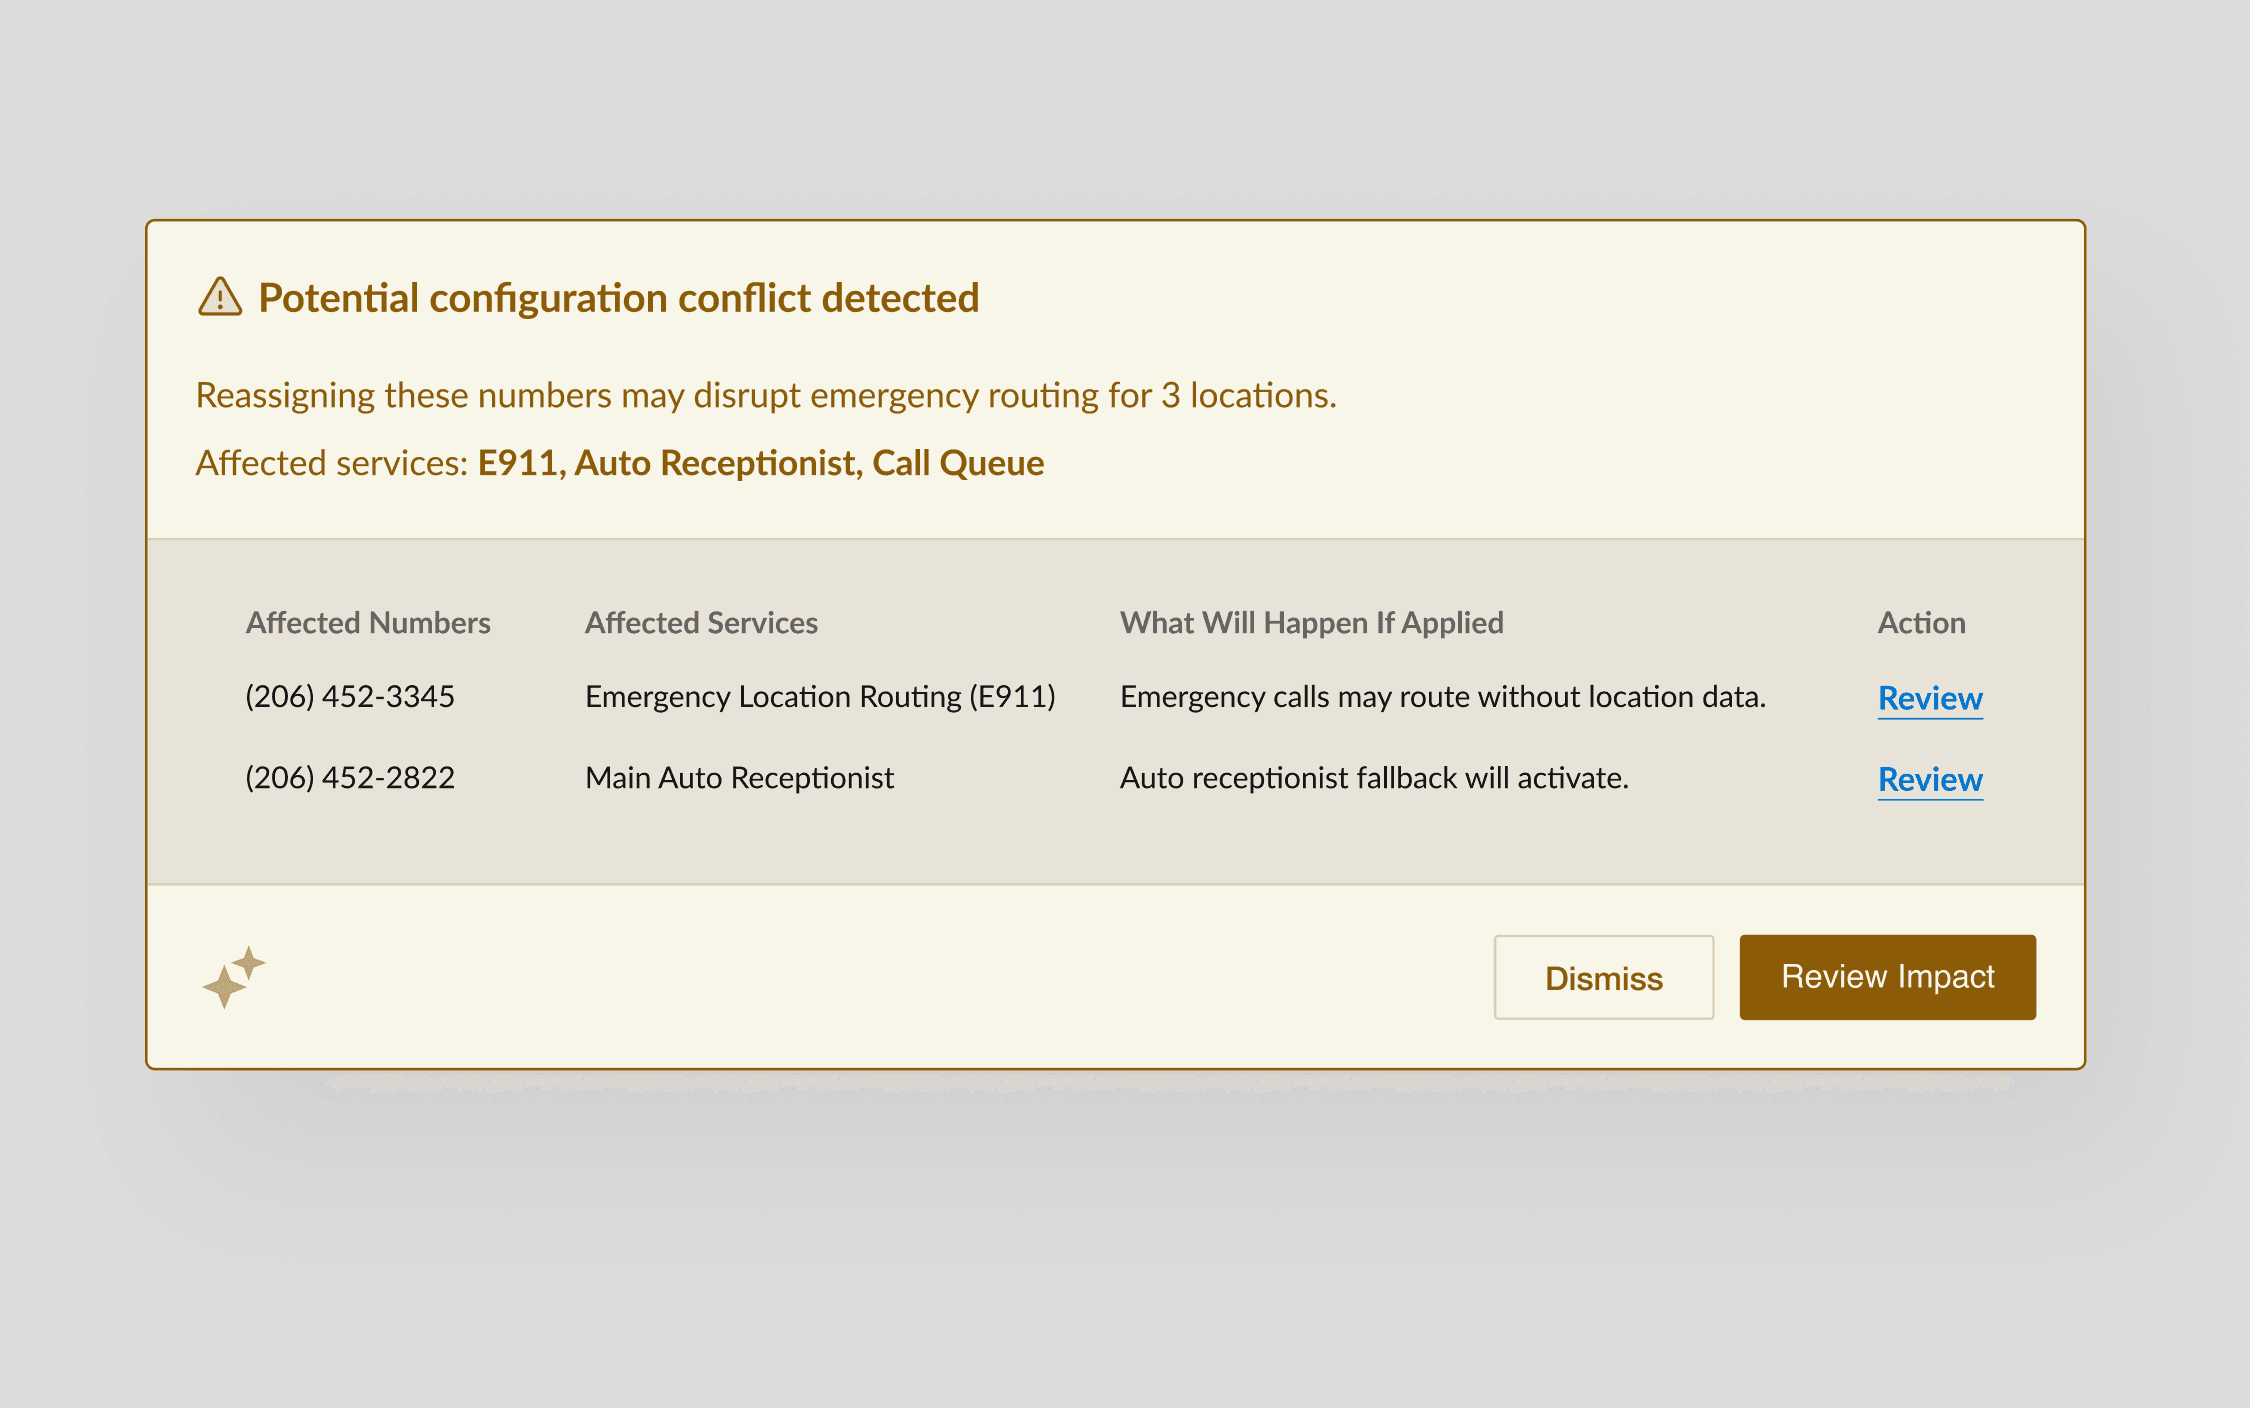Click the Reassigning these numbers warning sentence
2250x1408 pixels.
pyautogui.click(x=766, y=395)
